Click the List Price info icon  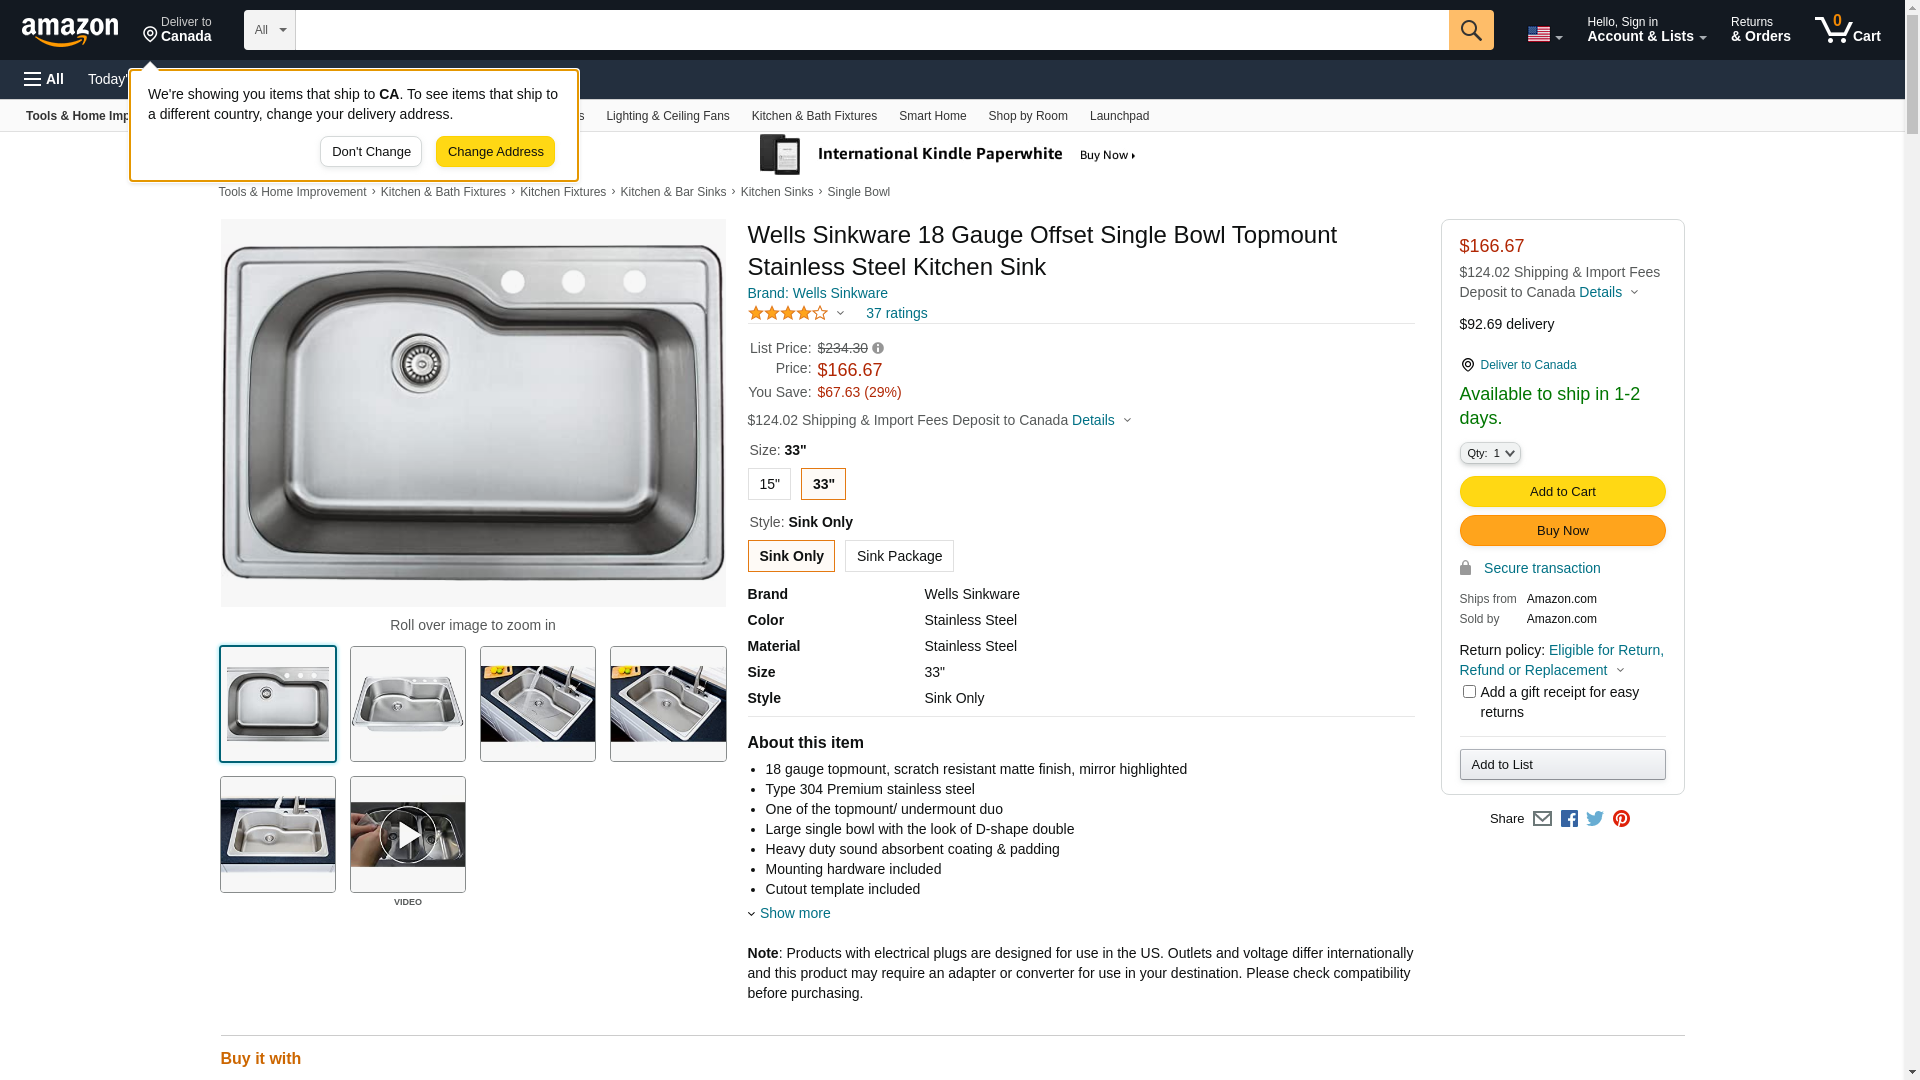click(x=878, y=349)
